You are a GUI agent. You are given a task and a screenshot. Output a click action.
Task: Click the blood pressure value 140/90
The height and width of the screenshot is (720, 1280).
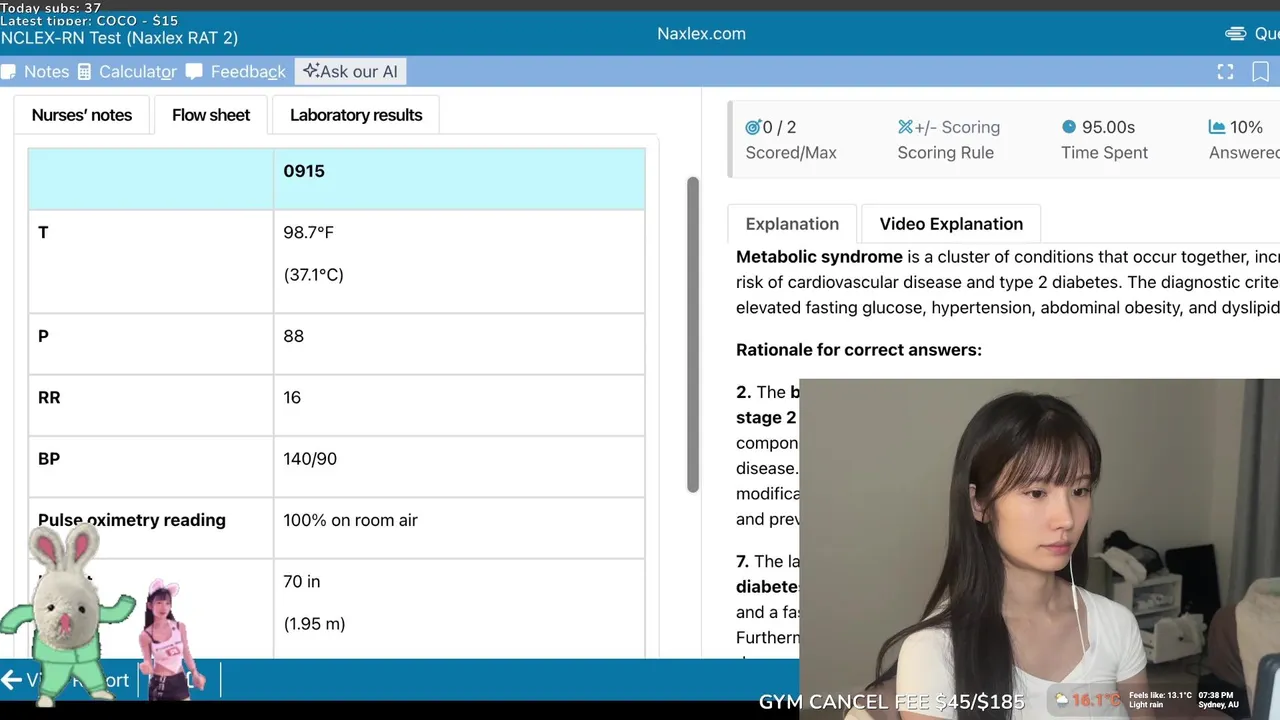coord(310,459)
